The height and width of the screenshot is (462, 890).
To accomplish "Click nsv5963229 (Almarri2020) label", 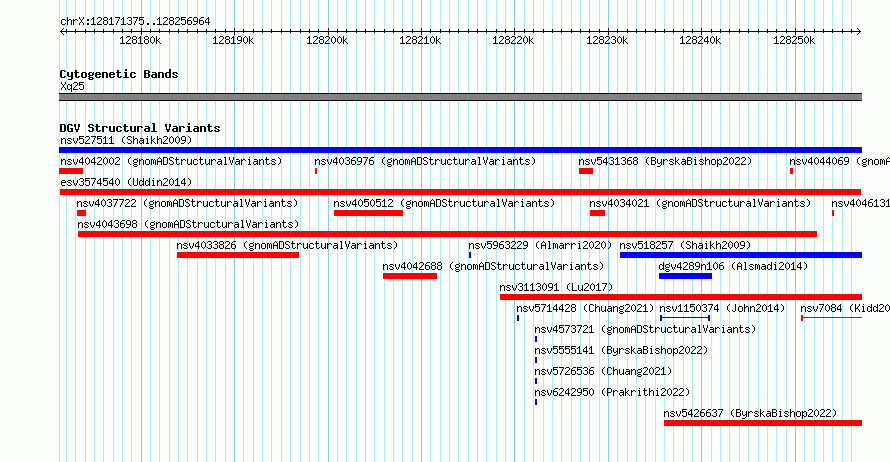I will (540, 245).
